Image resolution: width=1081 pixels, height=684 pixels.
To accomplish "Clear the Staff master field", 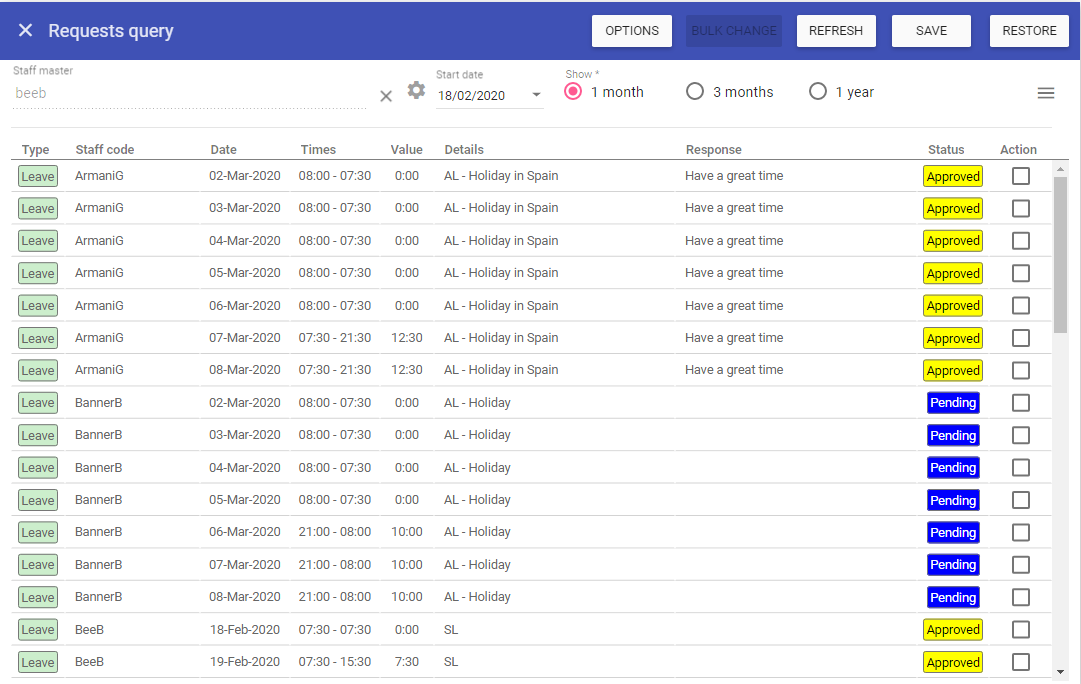I will pos(386,96).
